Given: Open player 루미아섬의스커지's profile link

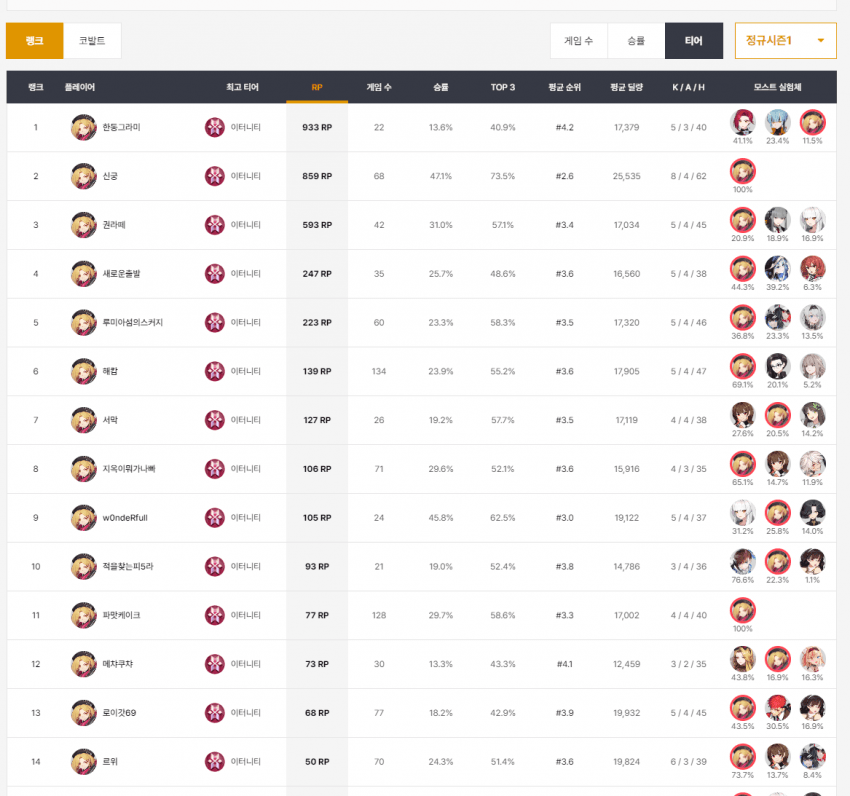Looking at the screenshot, I should tap(132, 322).
